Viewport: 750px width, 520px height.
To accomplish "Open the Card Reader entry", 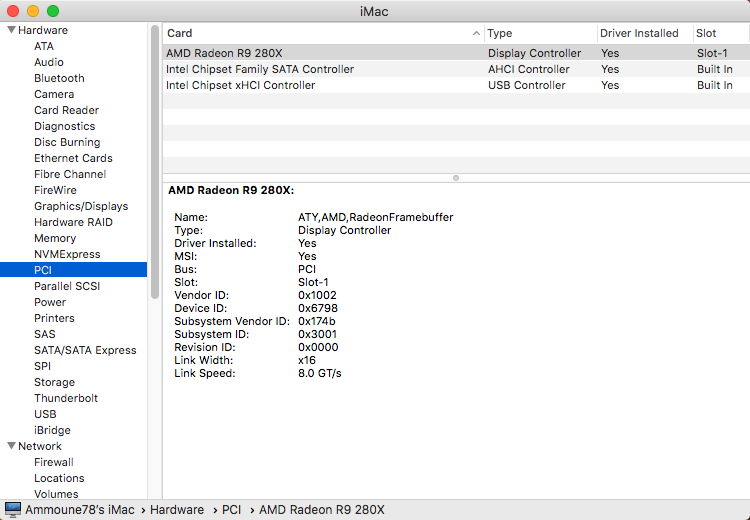I will [x=66, y=110].
